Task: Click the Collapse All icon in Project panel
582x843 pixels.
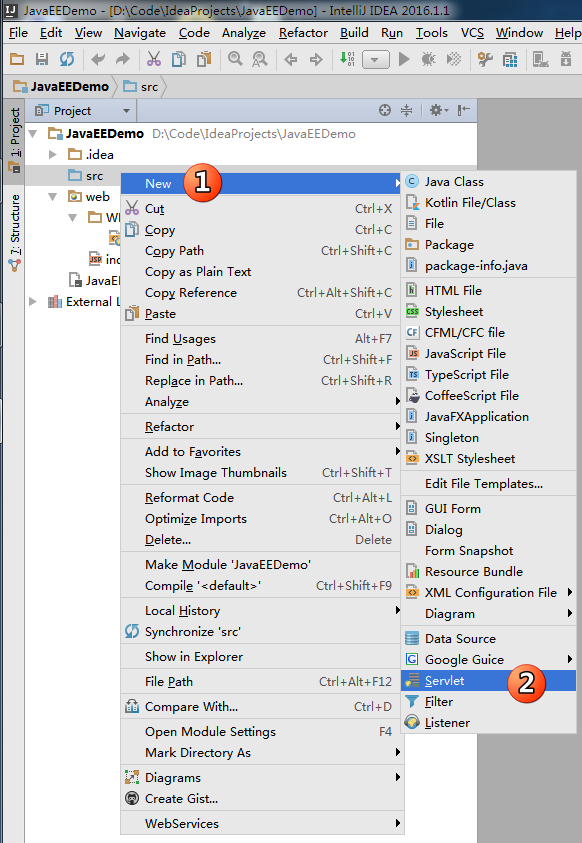Action: point(407,110)
